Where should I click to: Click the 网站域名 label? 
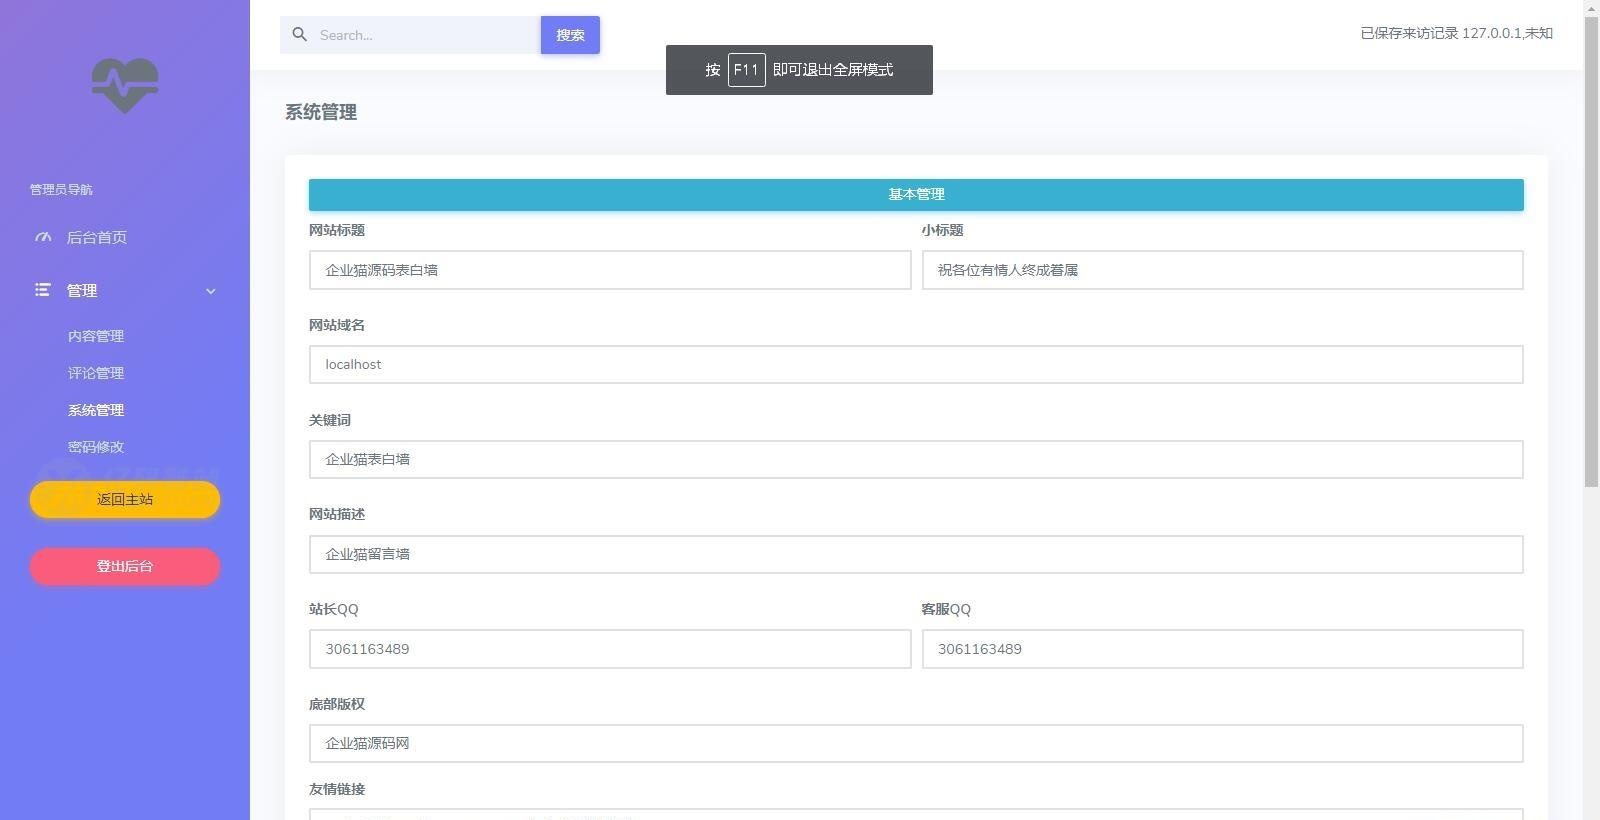pos(337,325)
